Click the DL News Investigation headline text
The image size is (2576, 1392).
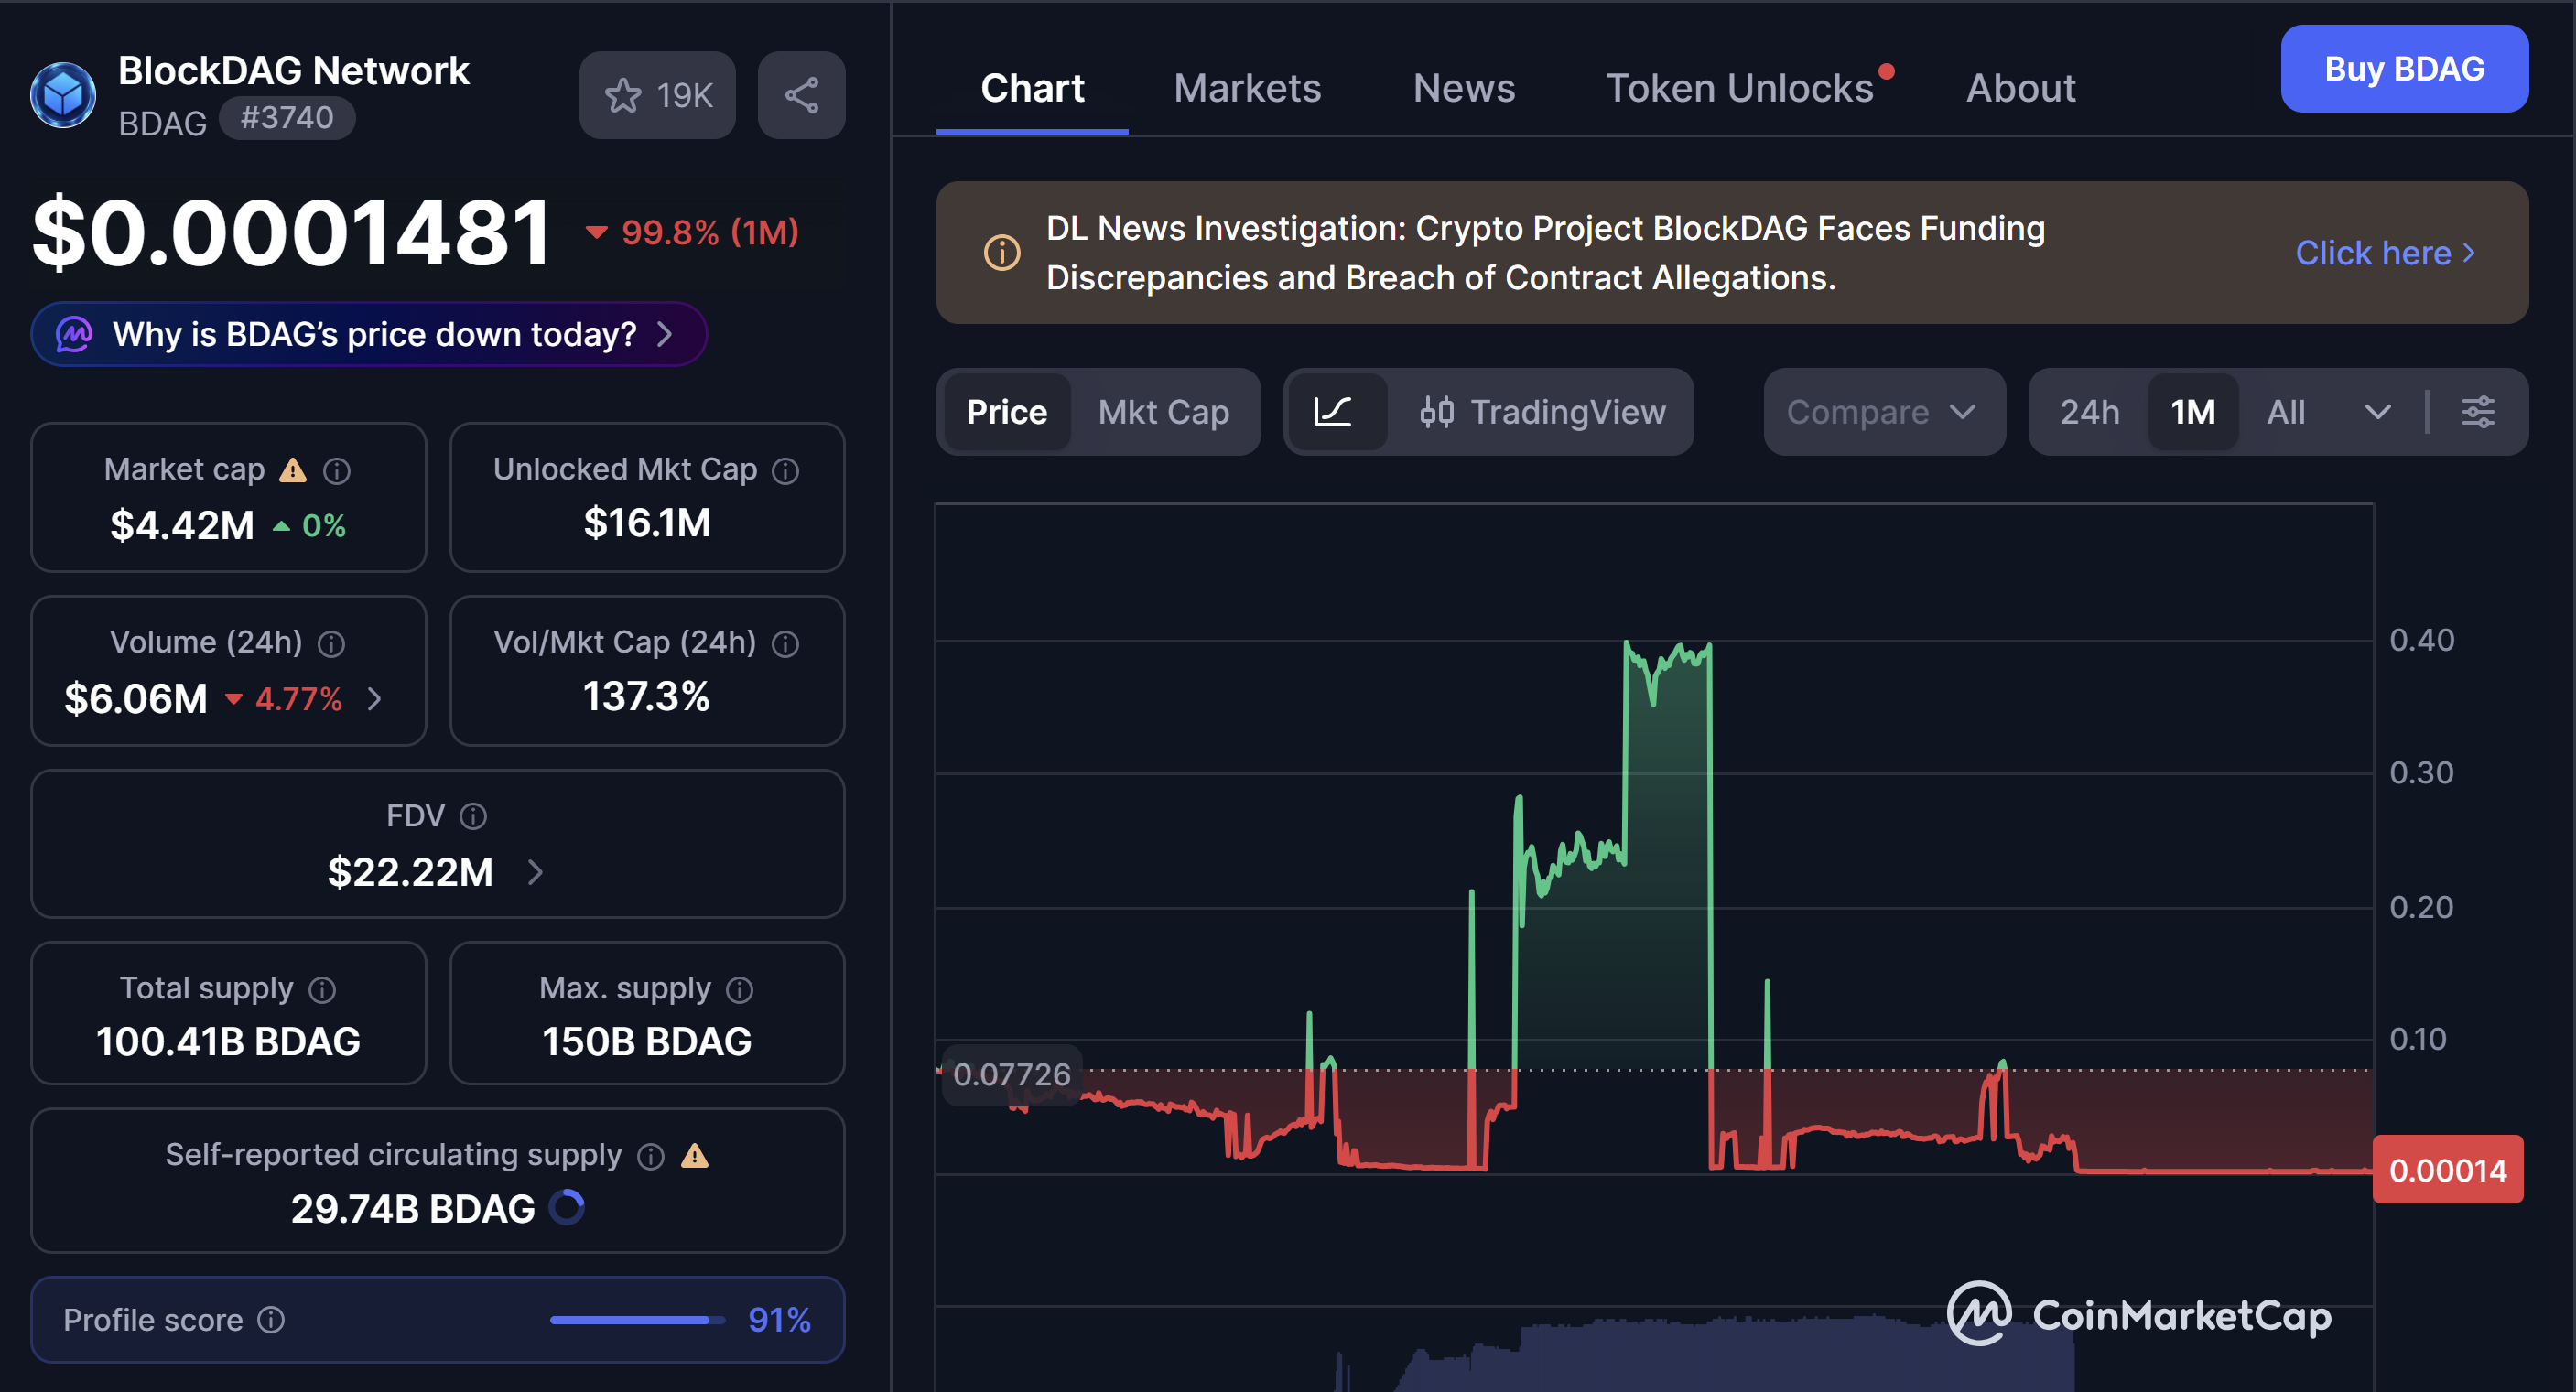tap(1545, 253)
